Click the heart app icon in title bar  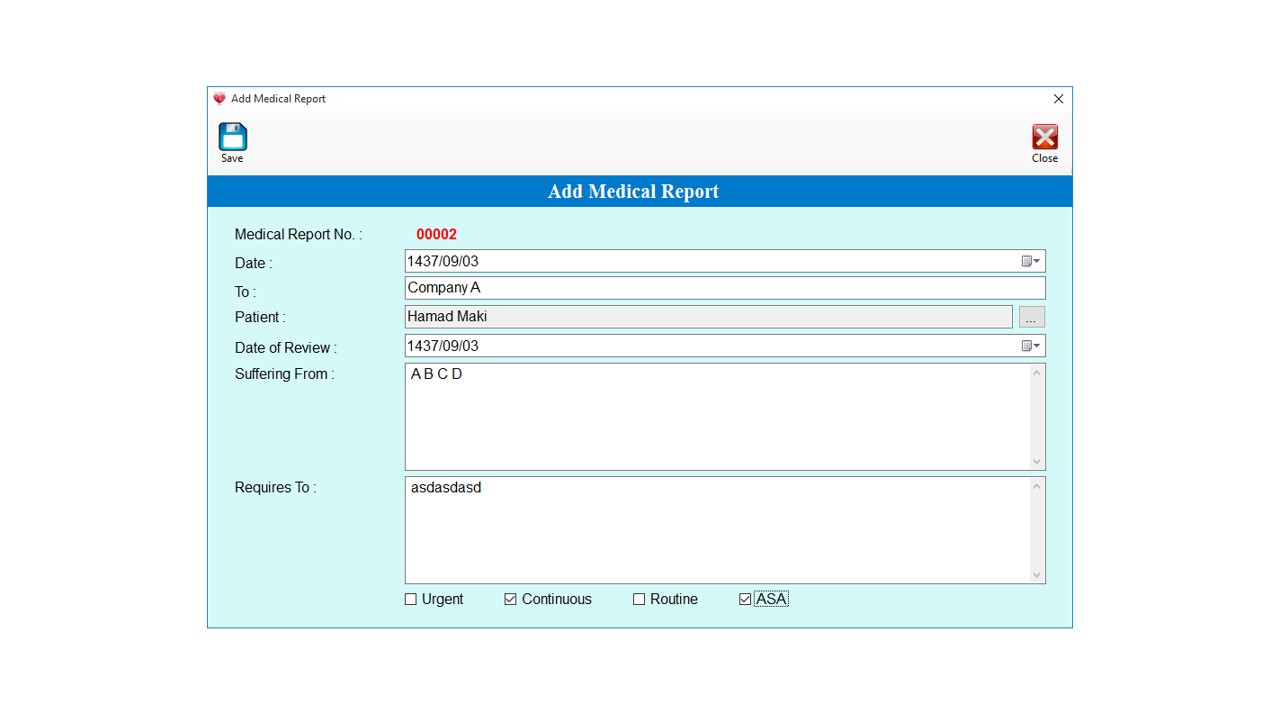pos(219,99)
